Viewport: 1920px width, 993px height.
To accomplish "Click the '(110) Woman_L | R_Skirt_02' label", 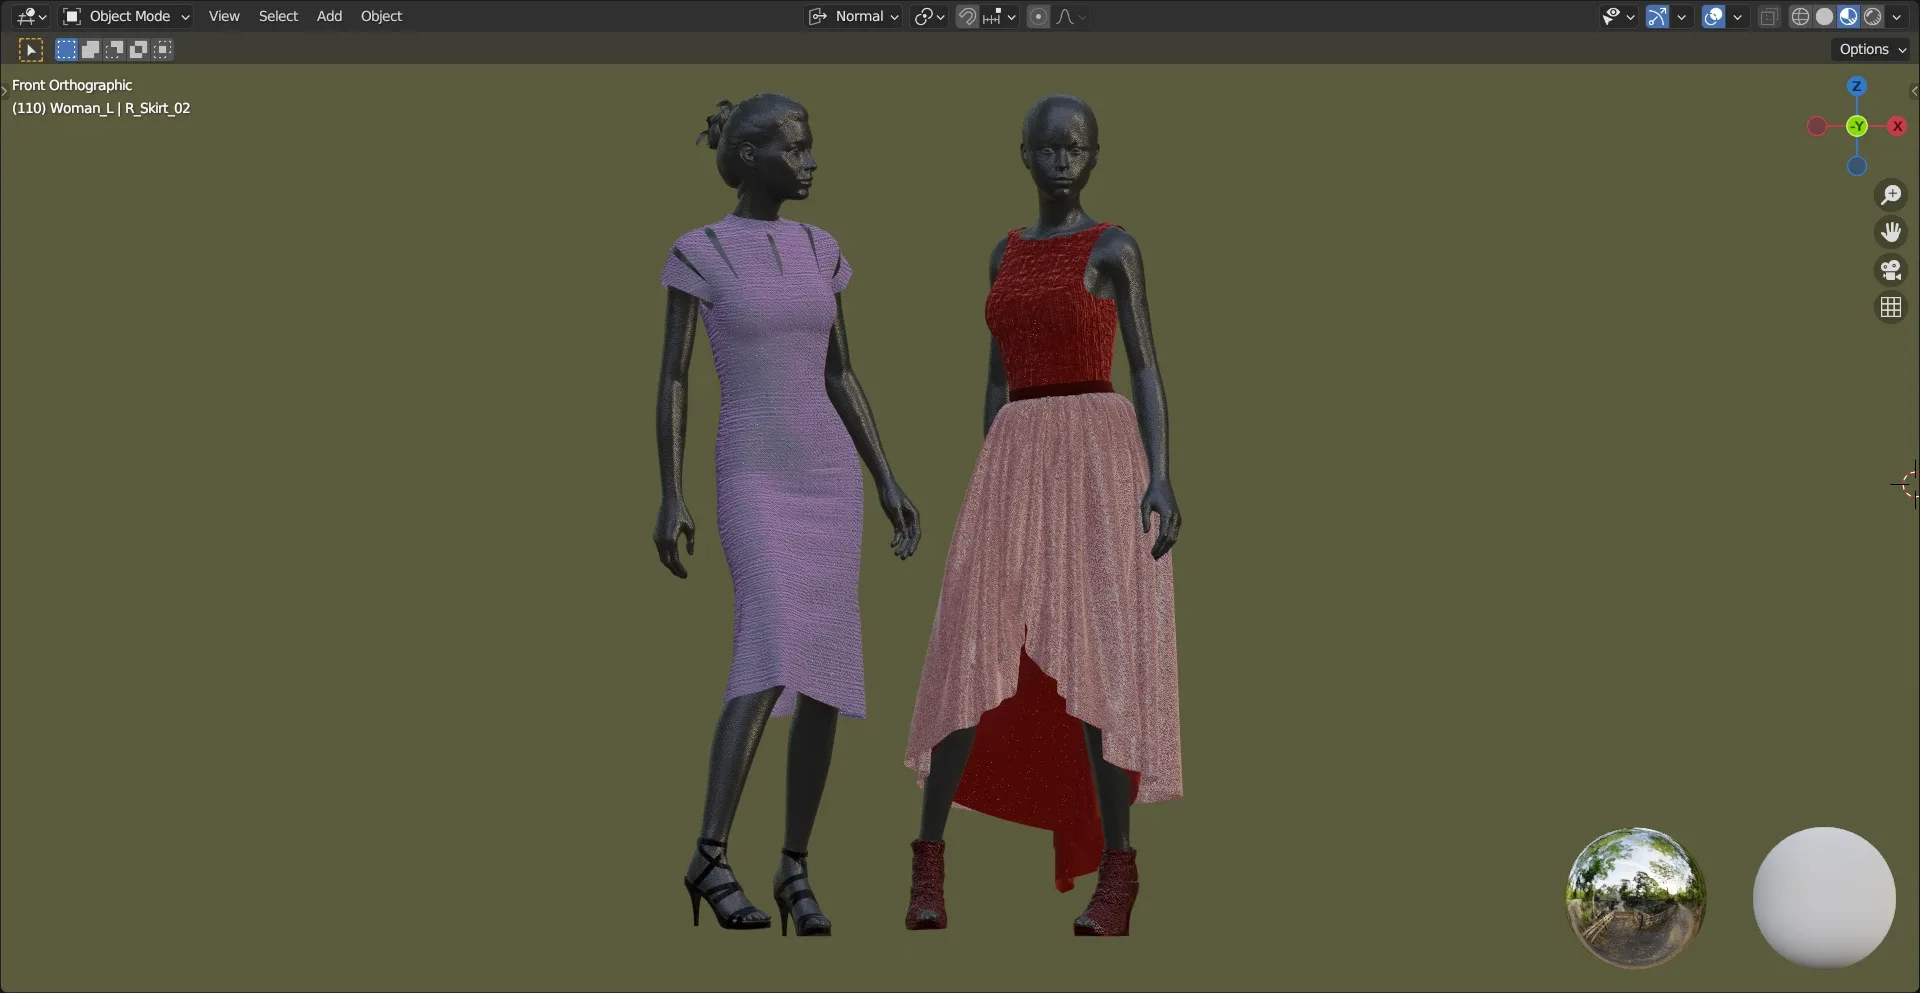I will coord(101,108).
